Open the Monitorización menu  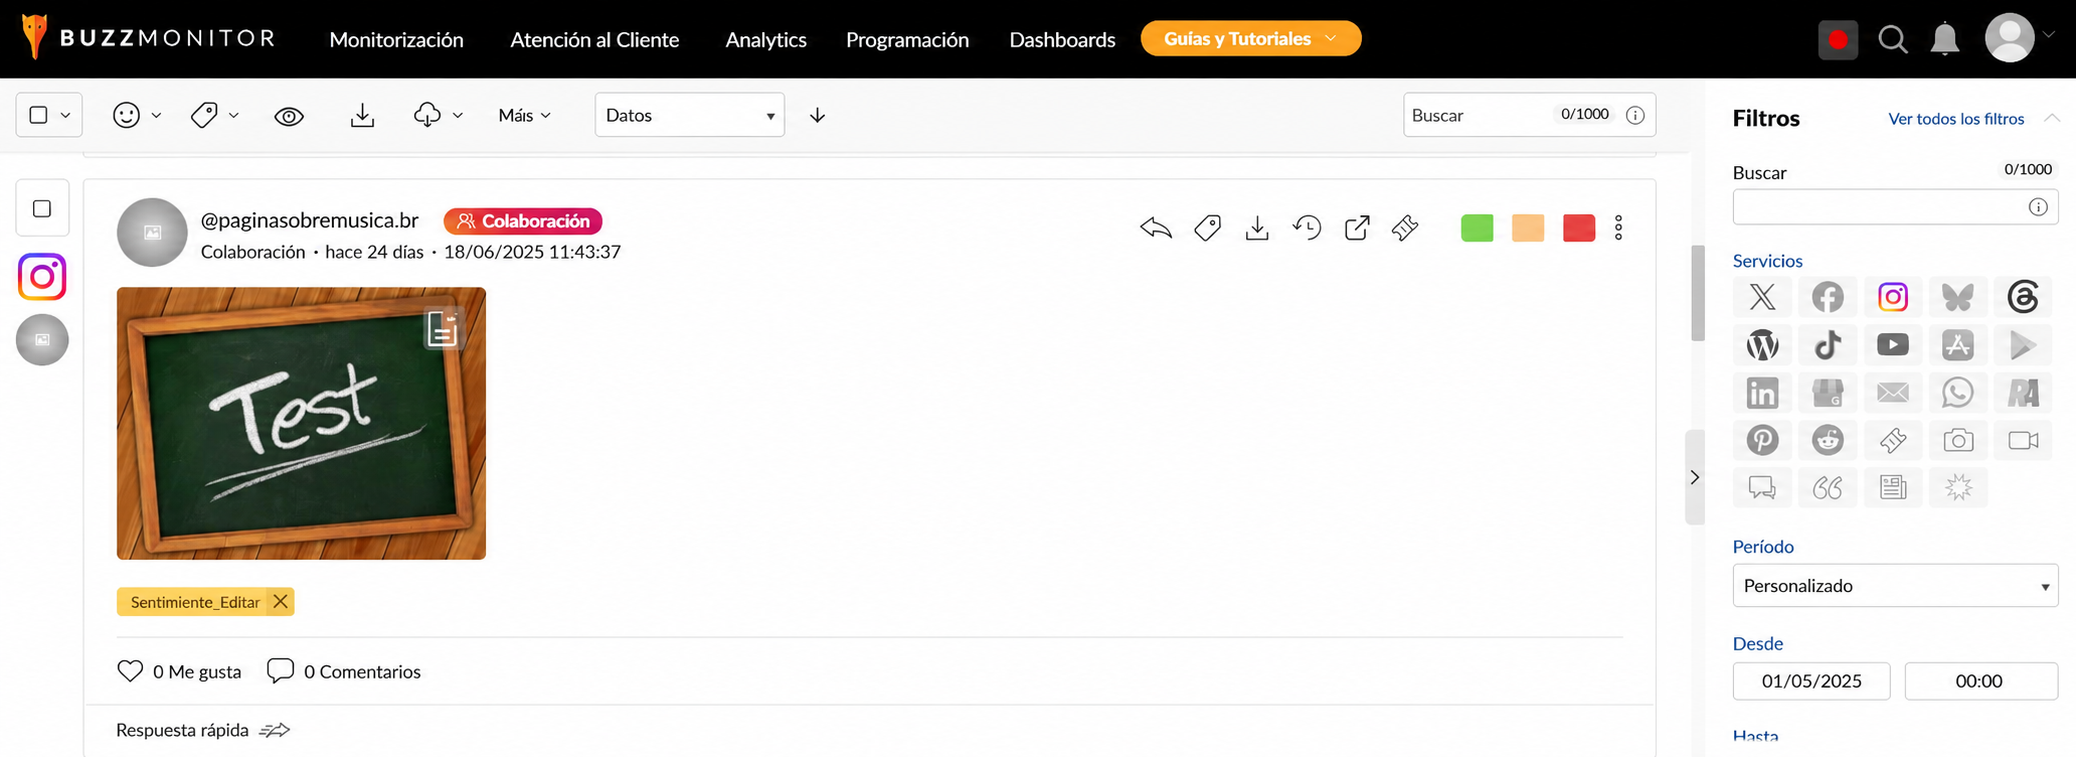click(x=396, y=39)
